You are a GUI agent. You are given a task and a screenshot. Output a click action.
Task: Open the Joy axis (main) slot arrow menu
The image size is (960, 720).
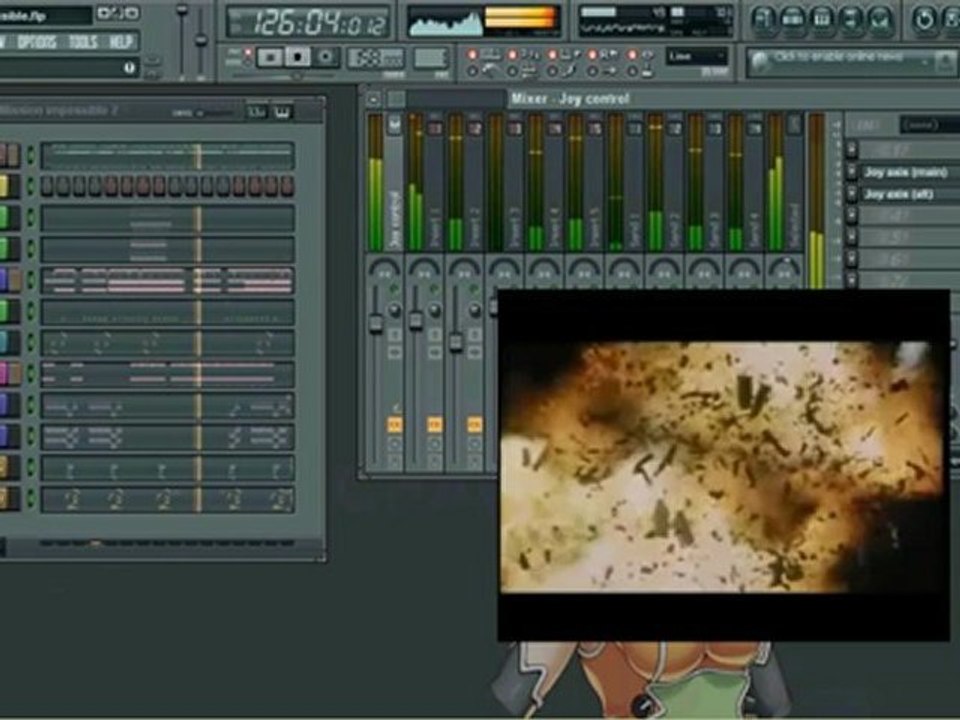click(852, 173)
